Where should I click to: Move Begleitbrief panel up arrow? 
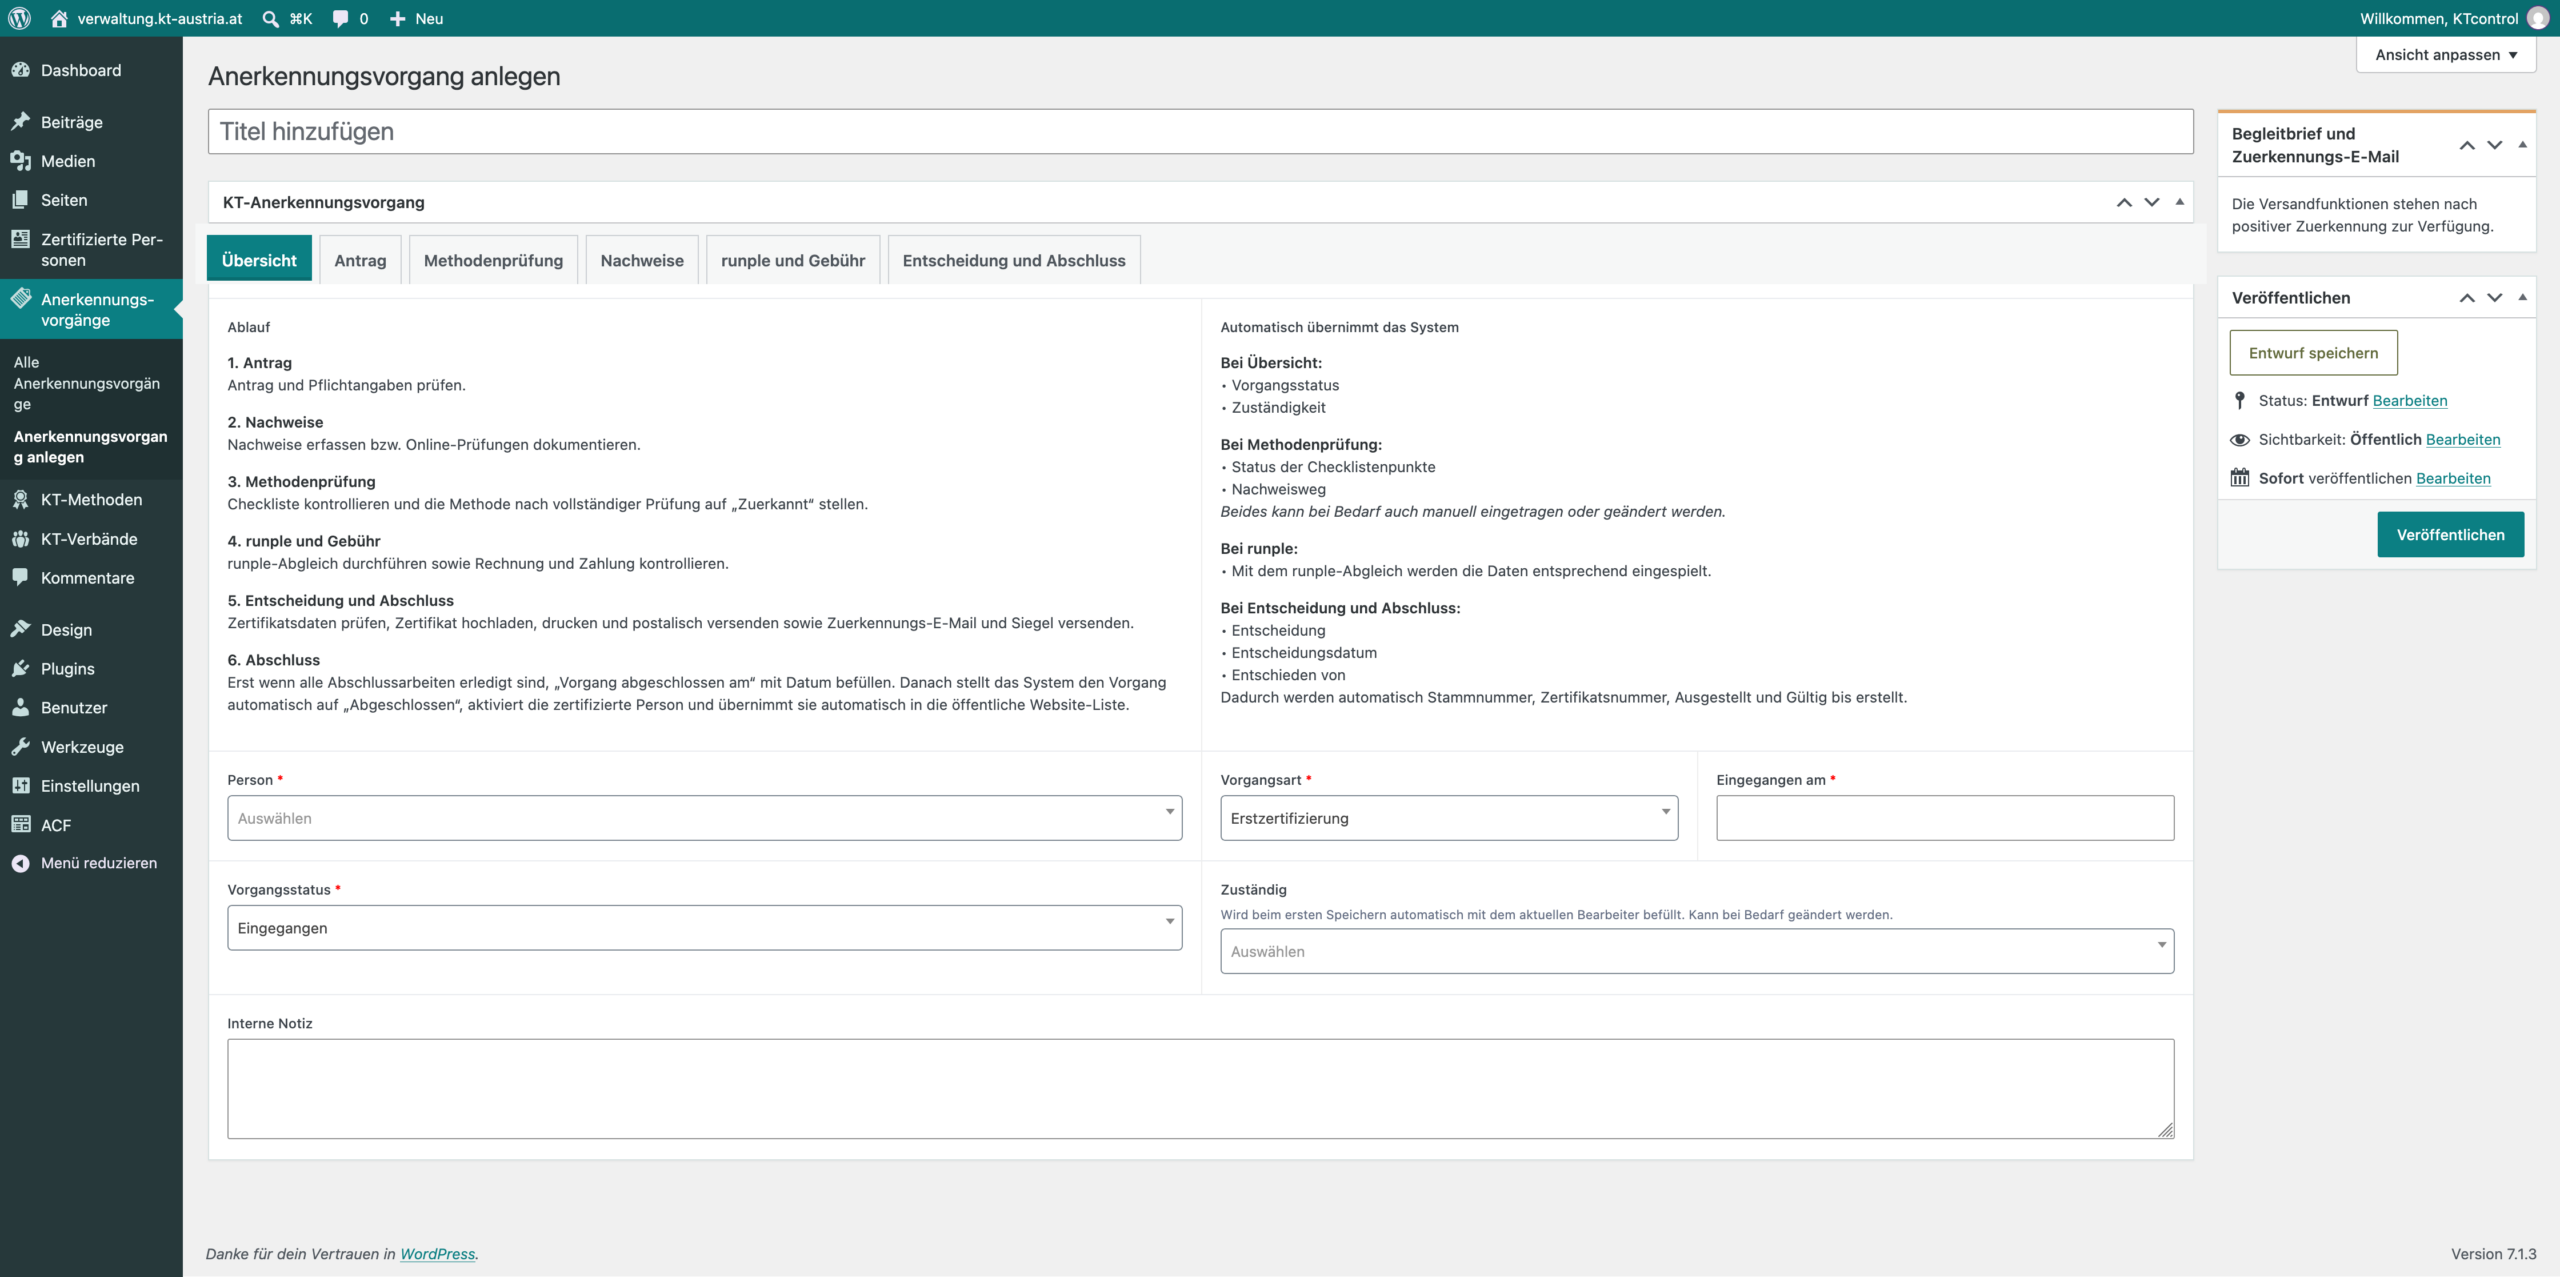(x=2467, y=145)
